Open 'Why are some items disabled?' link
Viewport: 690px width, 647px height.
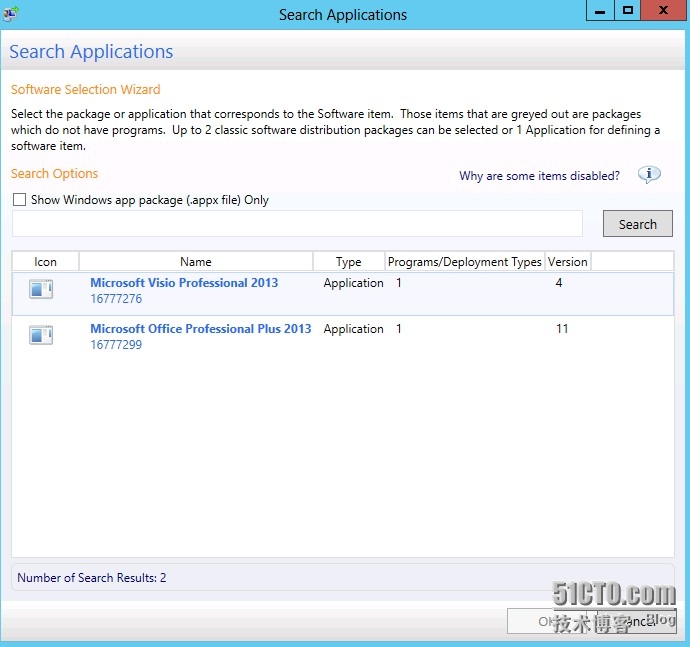[x=539, y=176]
